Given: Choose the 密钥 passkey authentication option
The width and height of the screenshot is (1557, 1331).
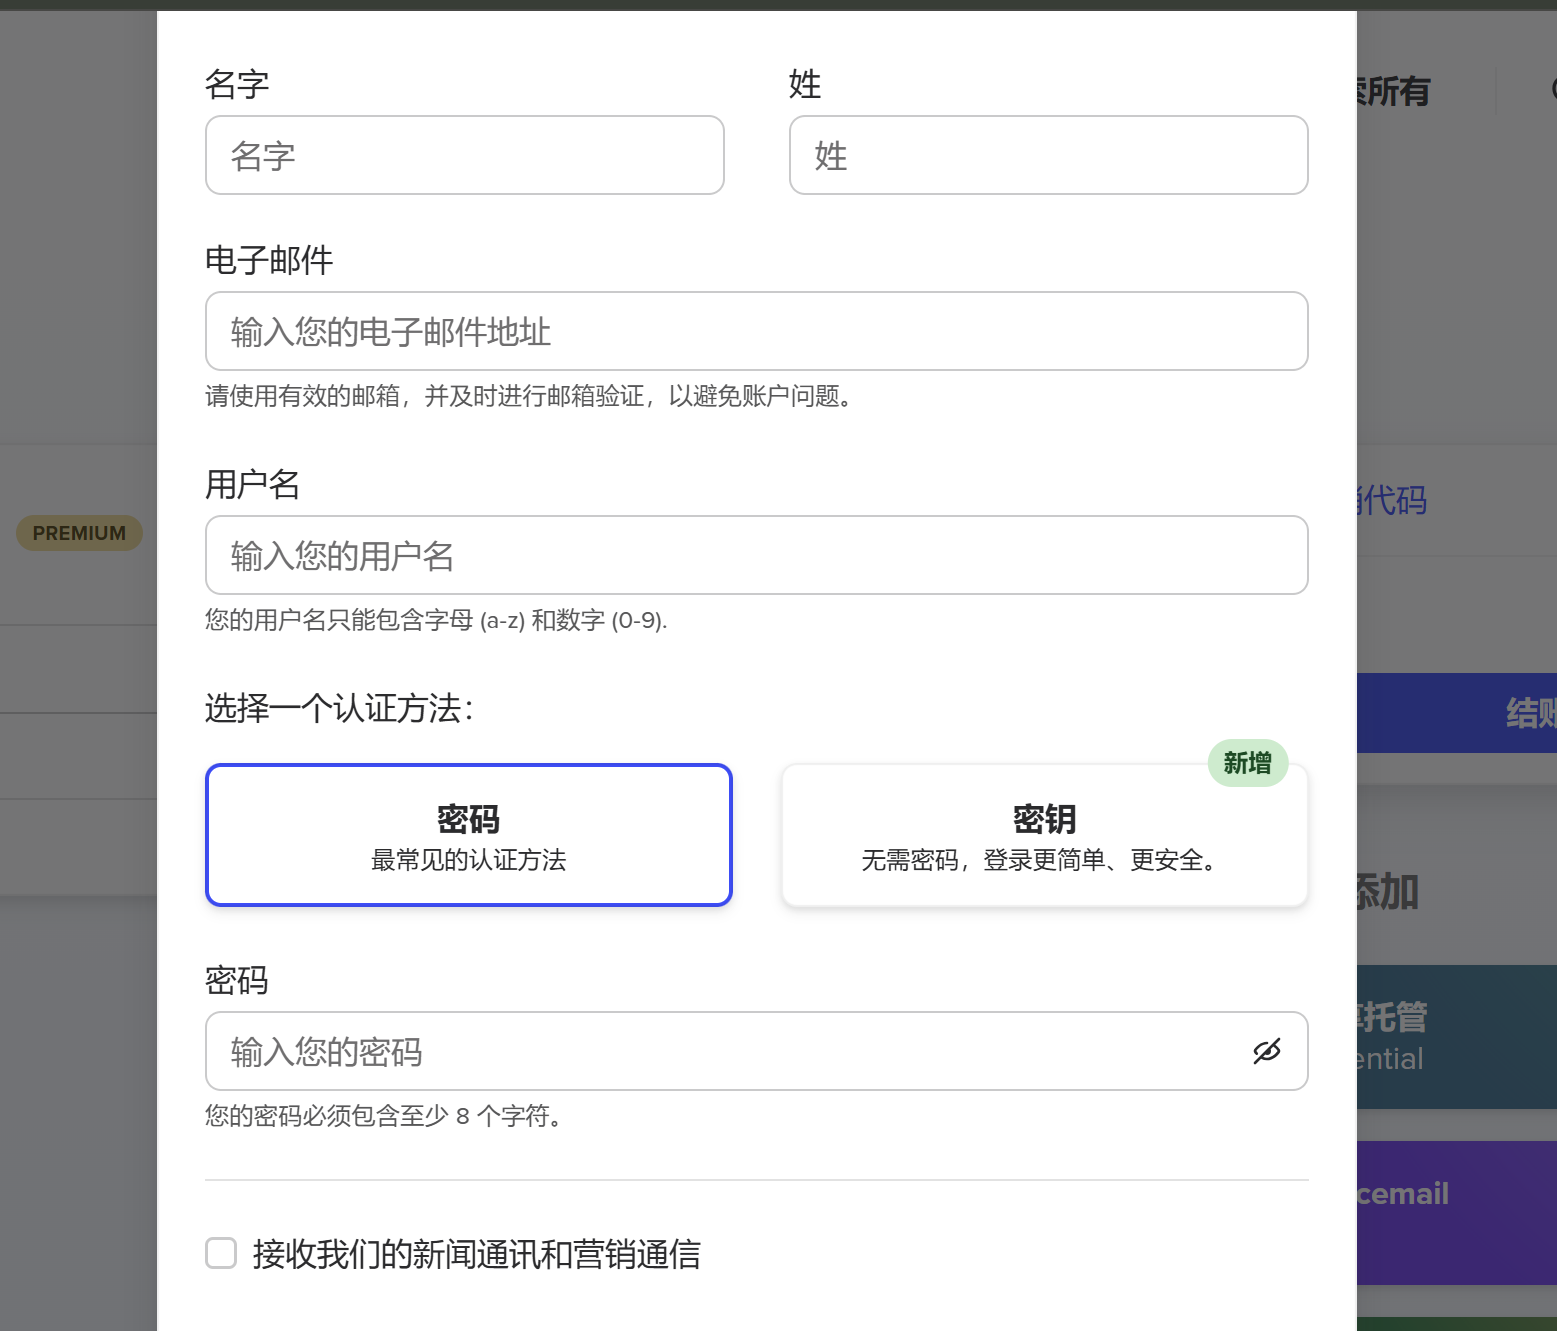Looking at the screenshot, I should point(1044,835).
